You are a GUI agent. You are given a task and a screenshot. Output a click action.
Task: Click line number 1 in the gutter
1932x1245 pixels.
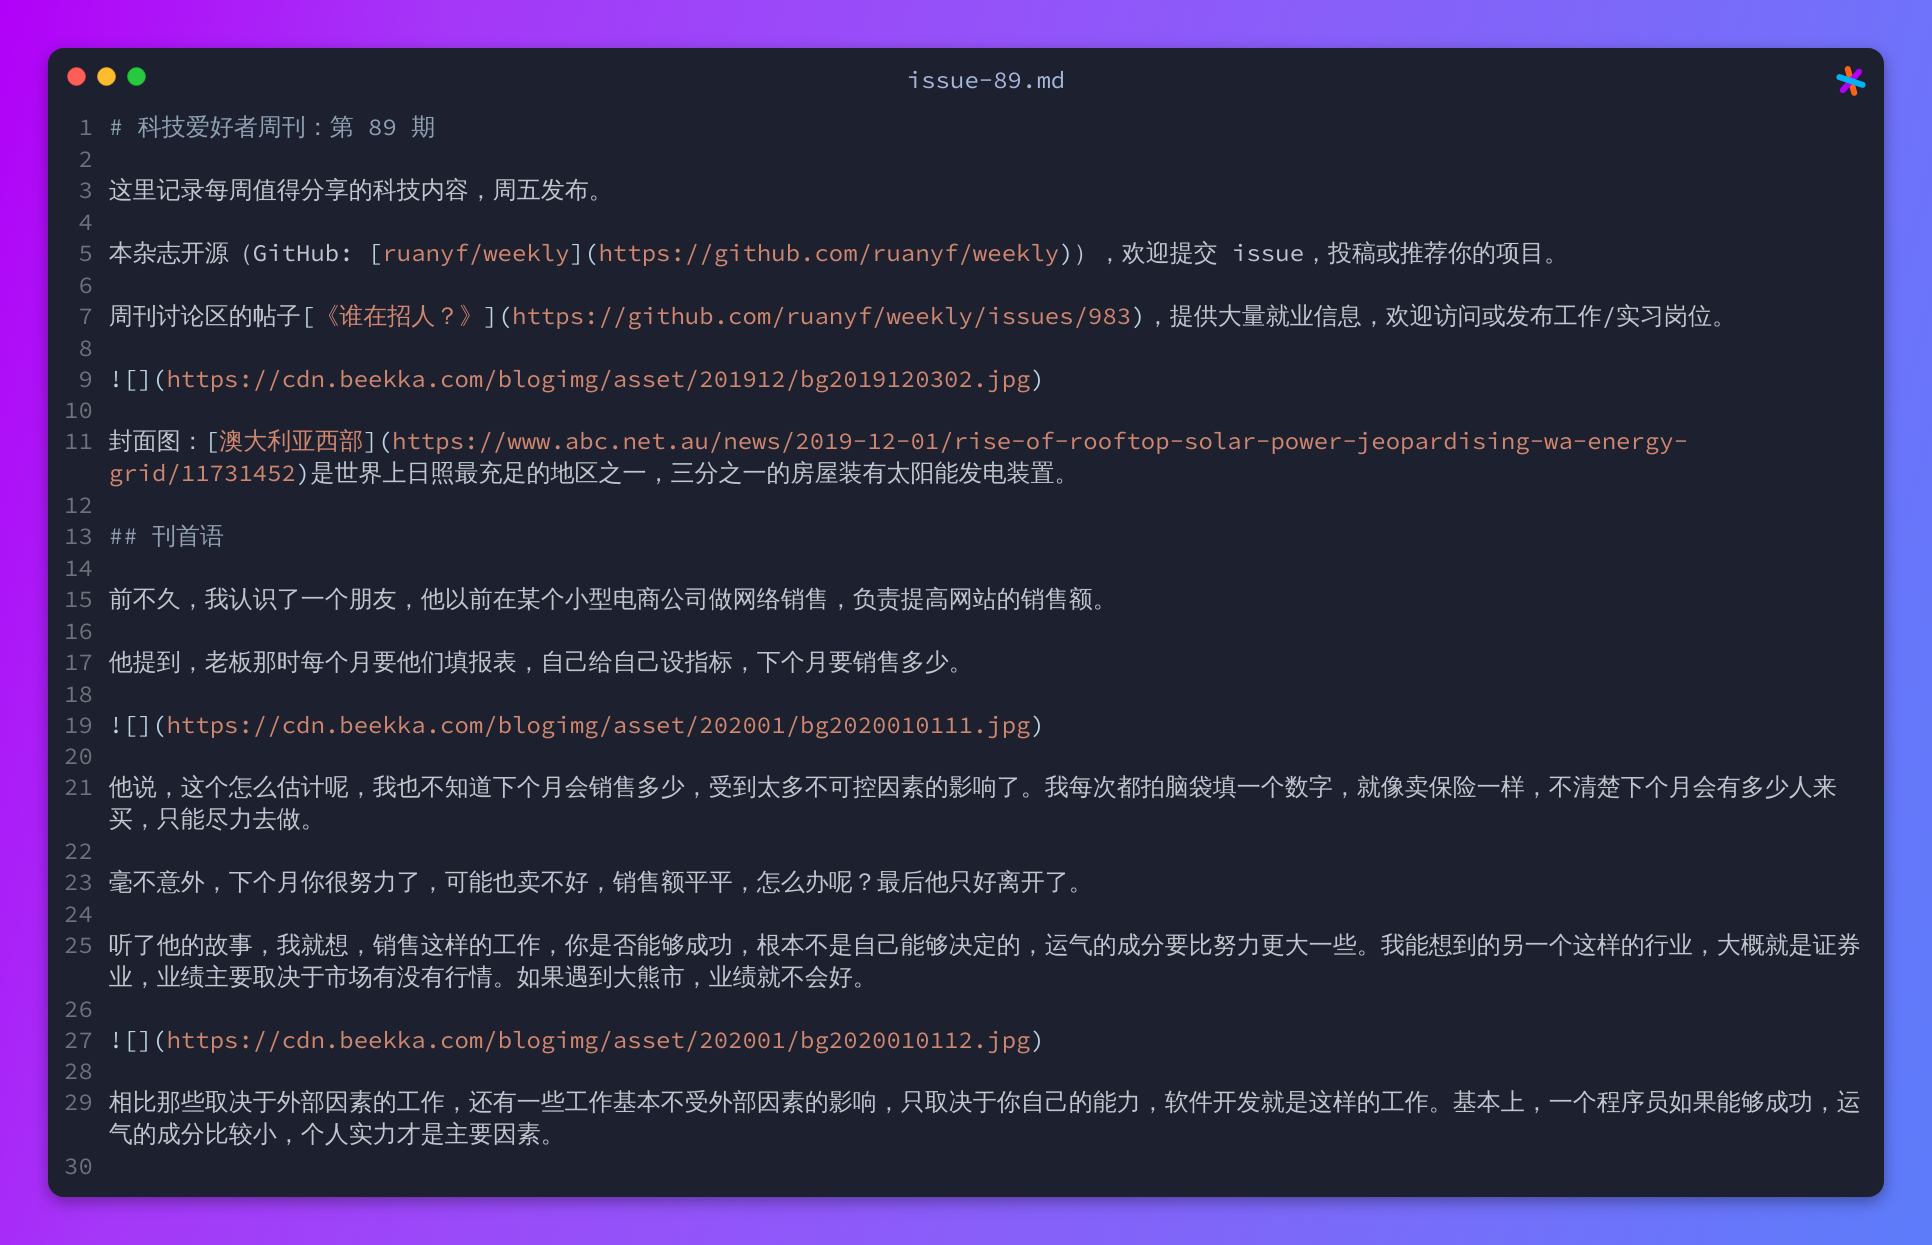(x=84, y=128)
